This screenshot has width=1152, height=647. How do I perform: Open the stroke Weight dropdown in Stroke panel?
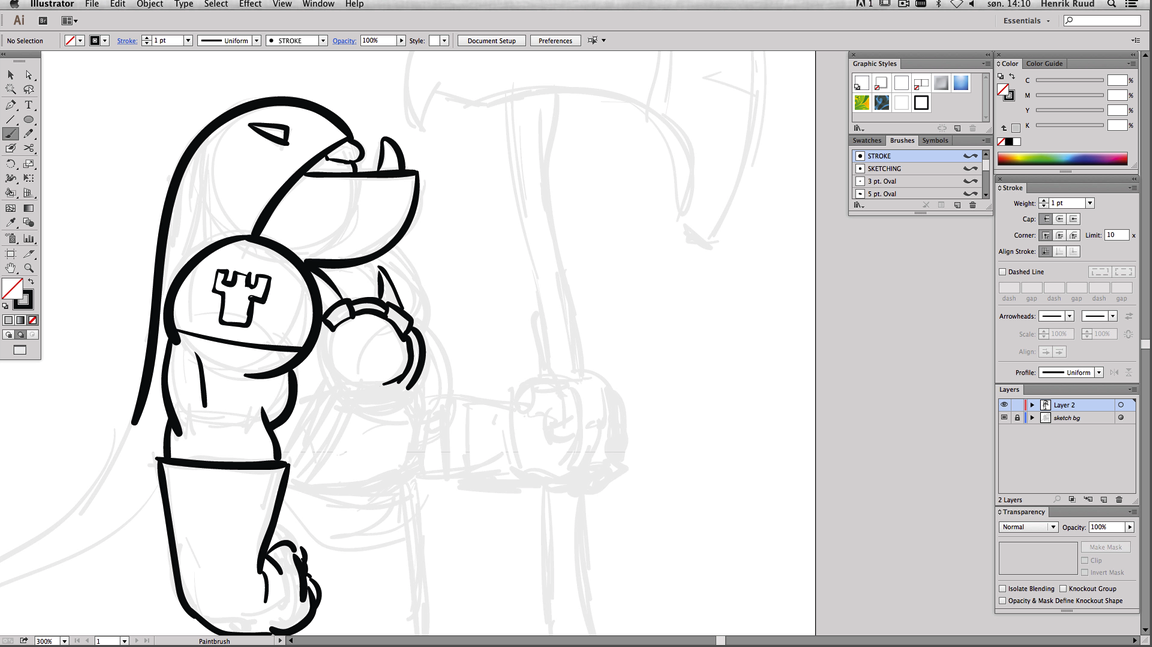click(1090, 203)
